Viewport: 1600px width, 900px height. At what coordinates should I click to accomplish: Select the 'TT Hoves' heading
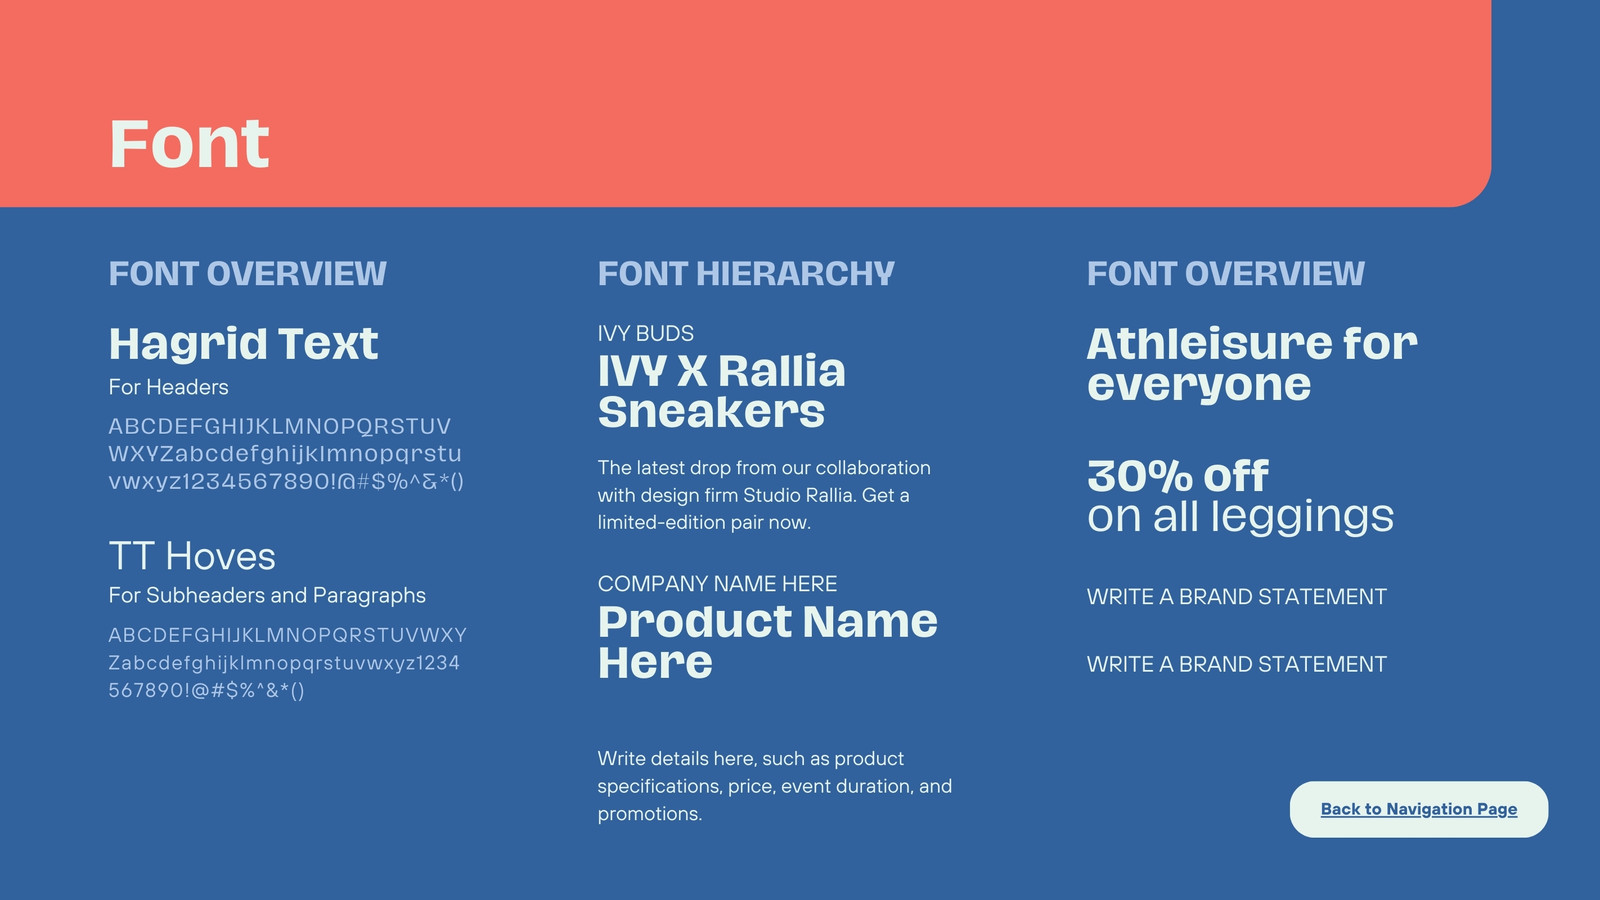(x=192, y=556)
